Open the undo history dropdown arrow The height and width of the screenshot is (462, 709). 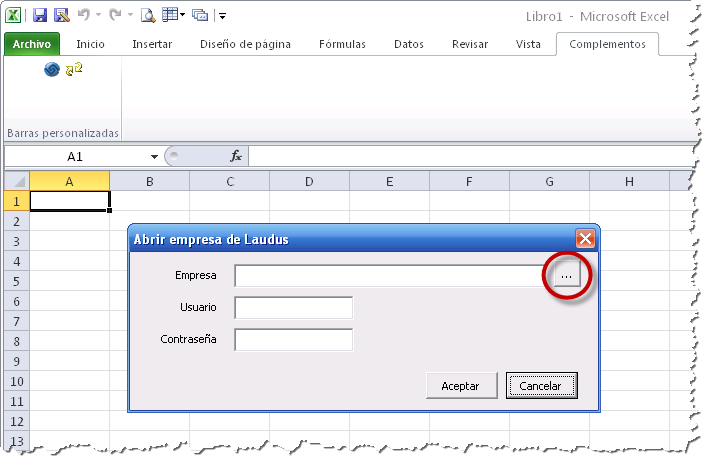[99, 15]
